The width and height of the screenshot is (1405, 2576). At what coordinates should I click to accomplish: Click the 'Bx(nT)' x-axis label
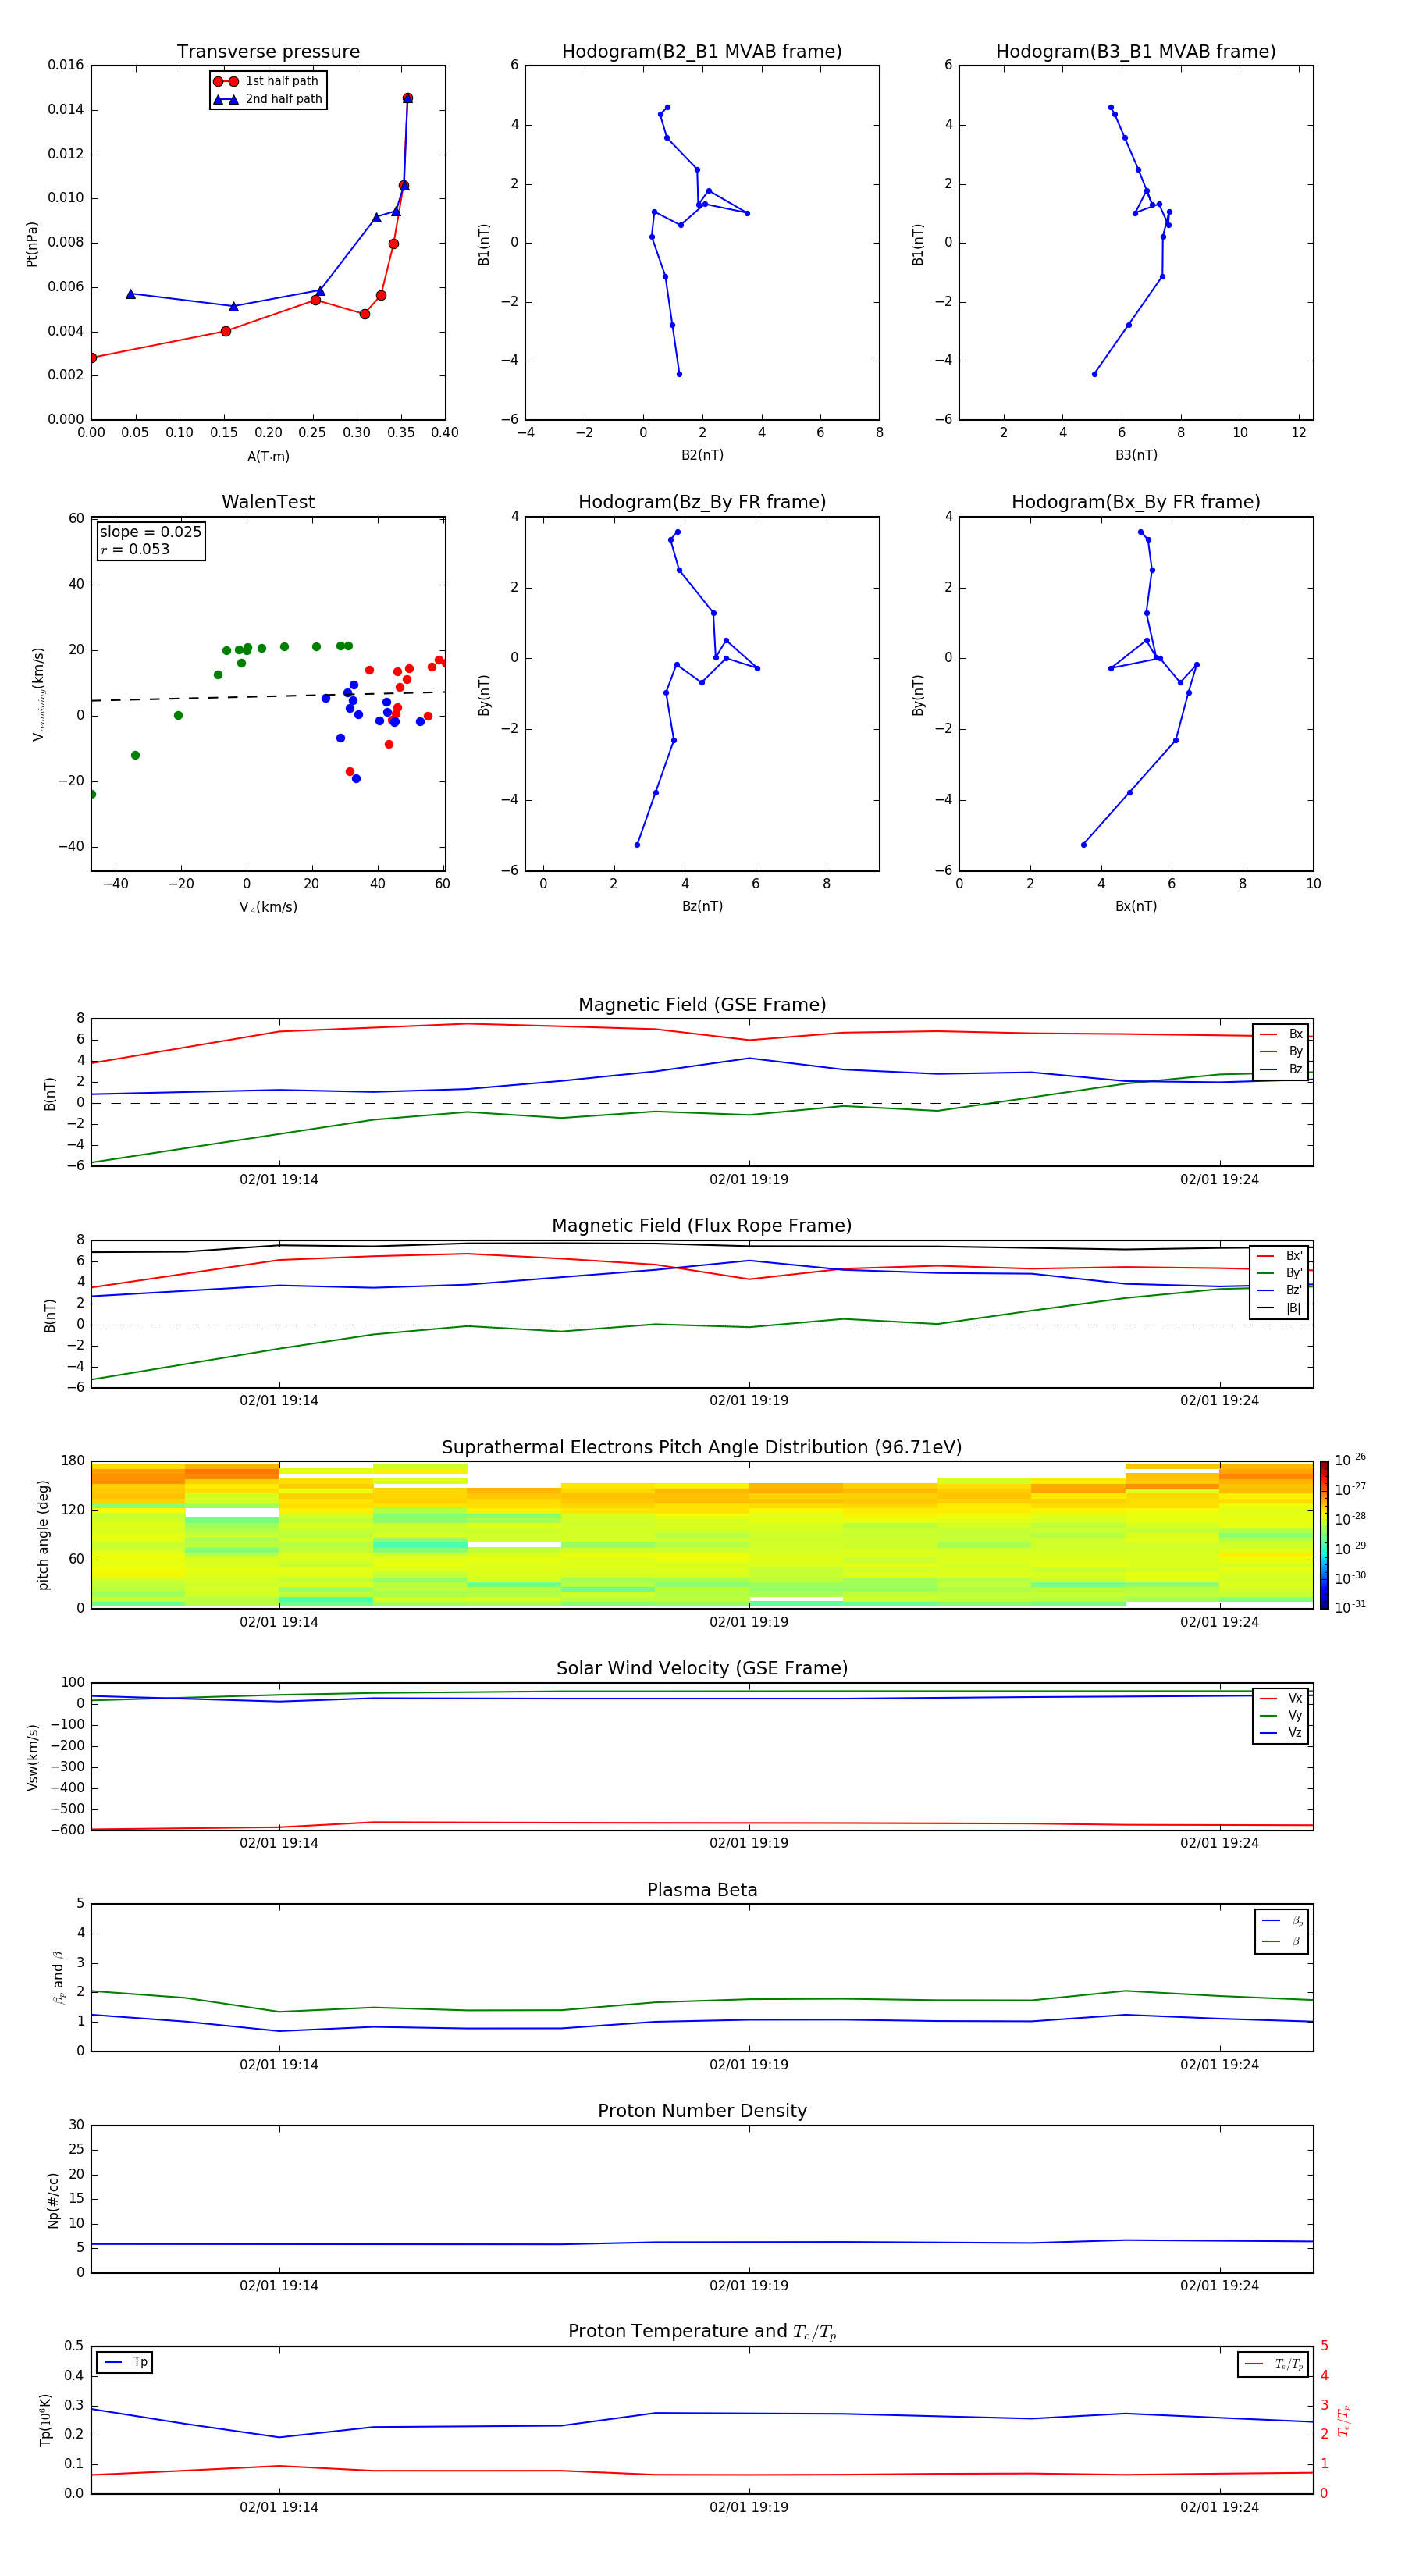(x=1136, y=906)
